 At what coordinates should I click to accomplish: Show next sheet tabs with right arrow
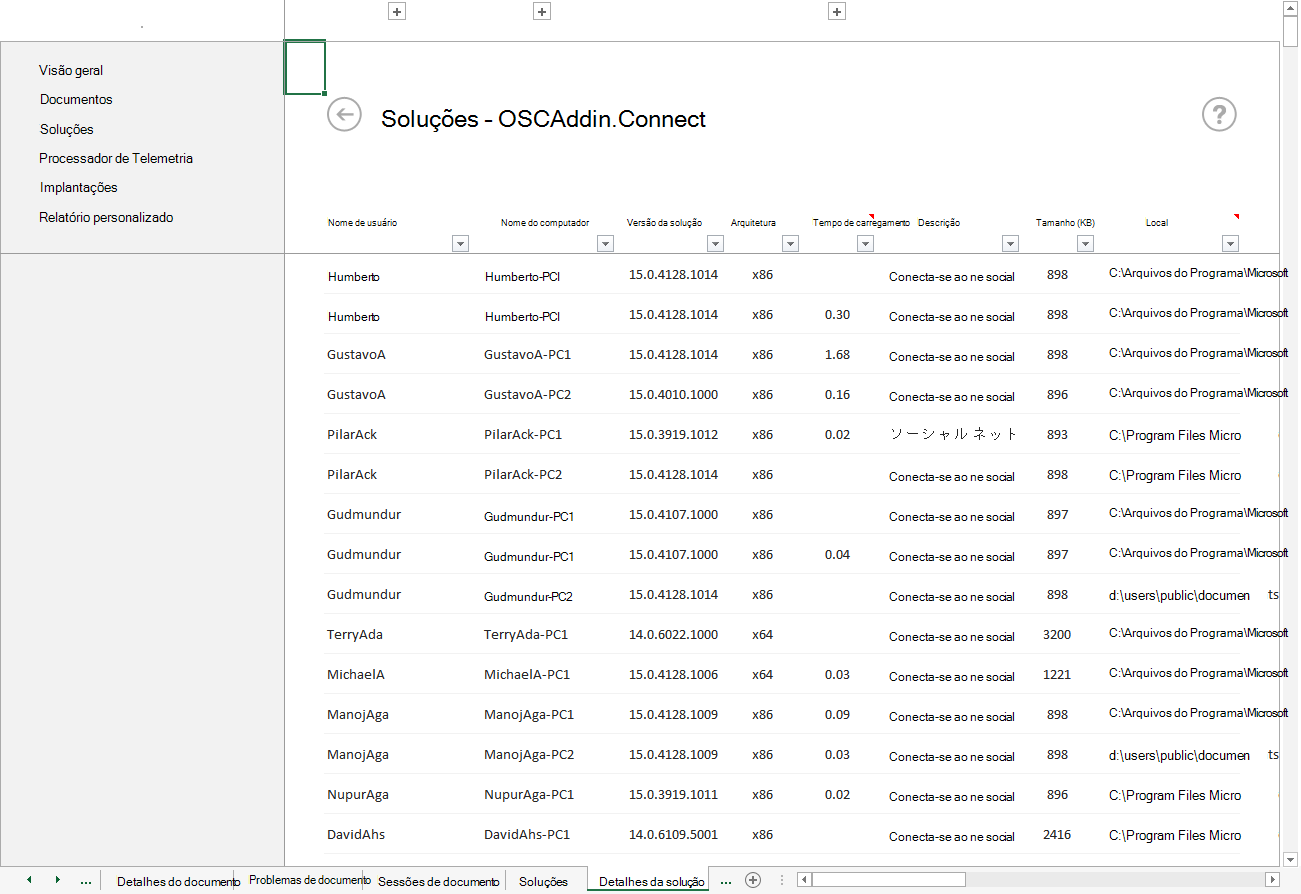coord(57,880)
